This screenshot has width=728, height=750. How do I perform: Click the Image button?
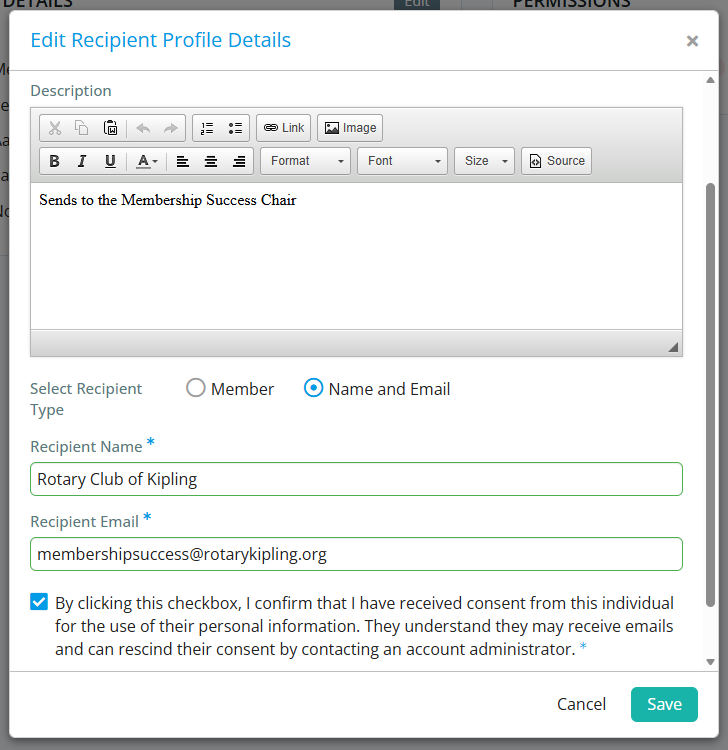coord(350,128)
